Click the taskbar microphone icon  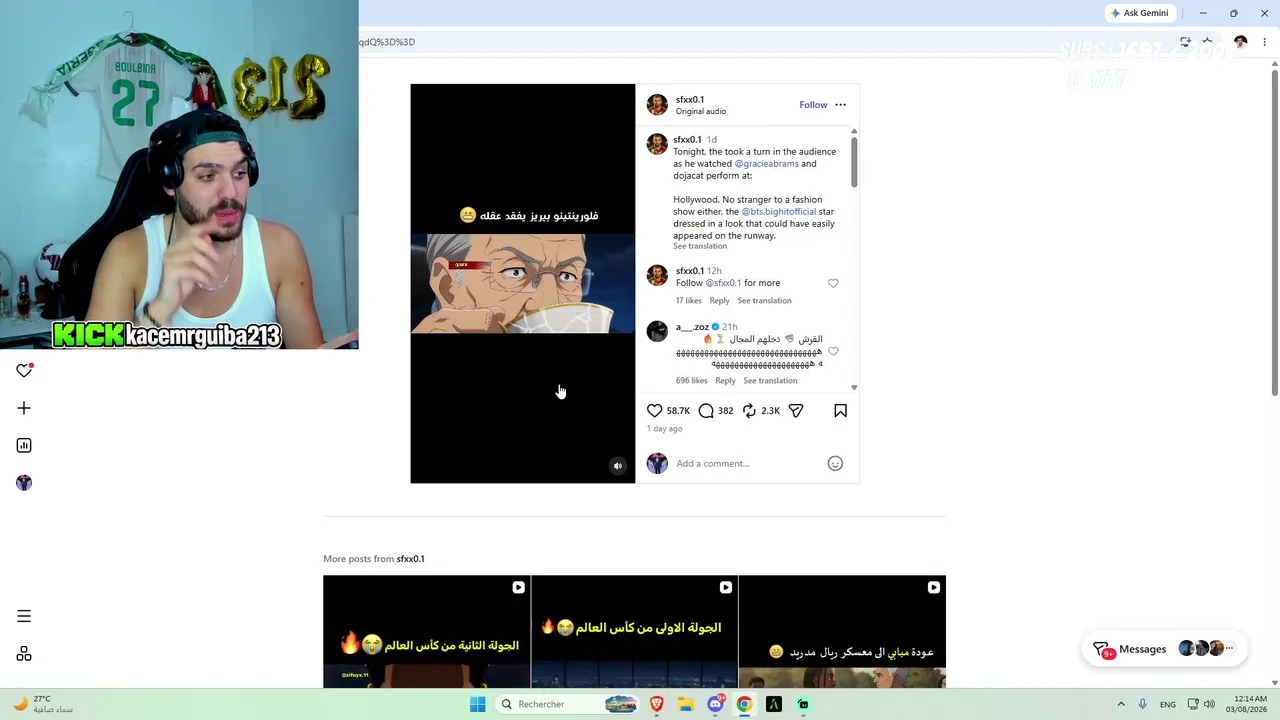[1143, 704]
